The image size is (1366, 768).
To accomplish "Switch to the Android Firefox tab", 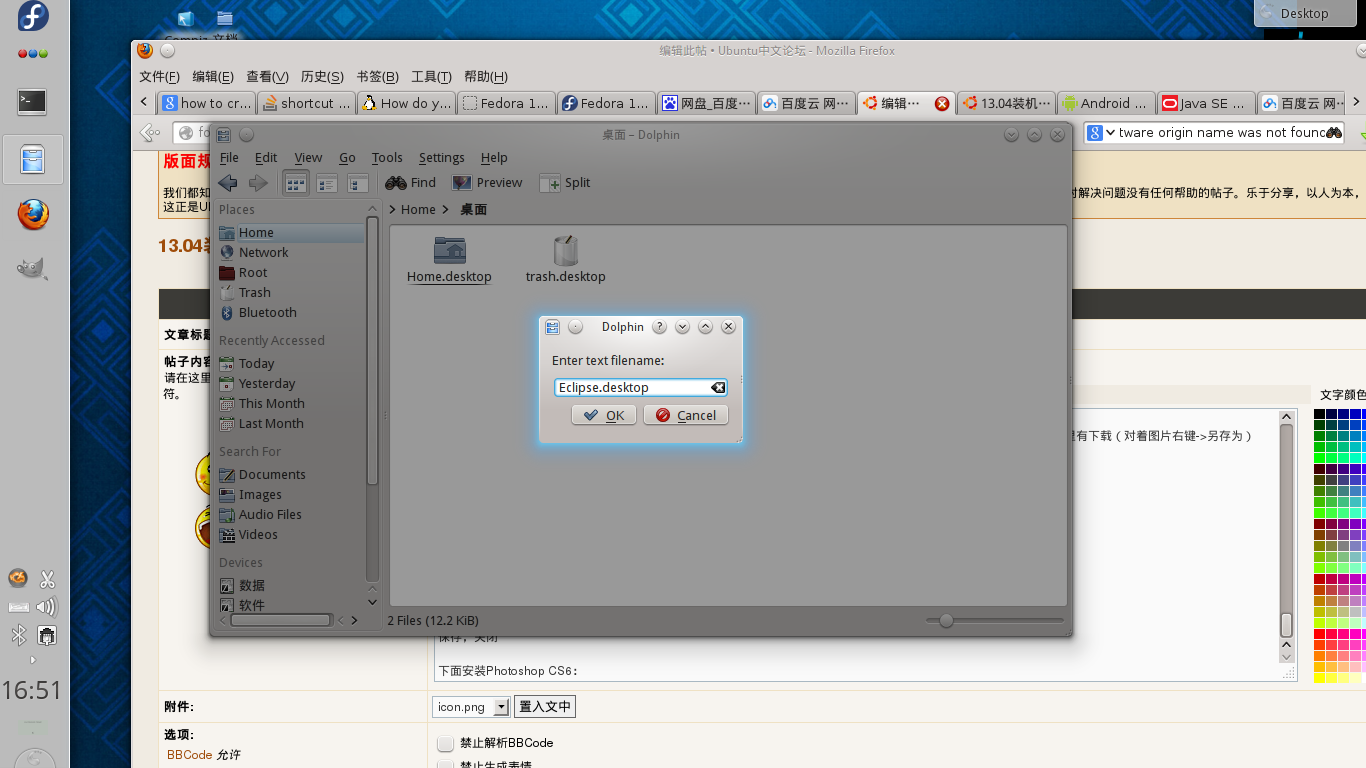I will (1106, 103).
